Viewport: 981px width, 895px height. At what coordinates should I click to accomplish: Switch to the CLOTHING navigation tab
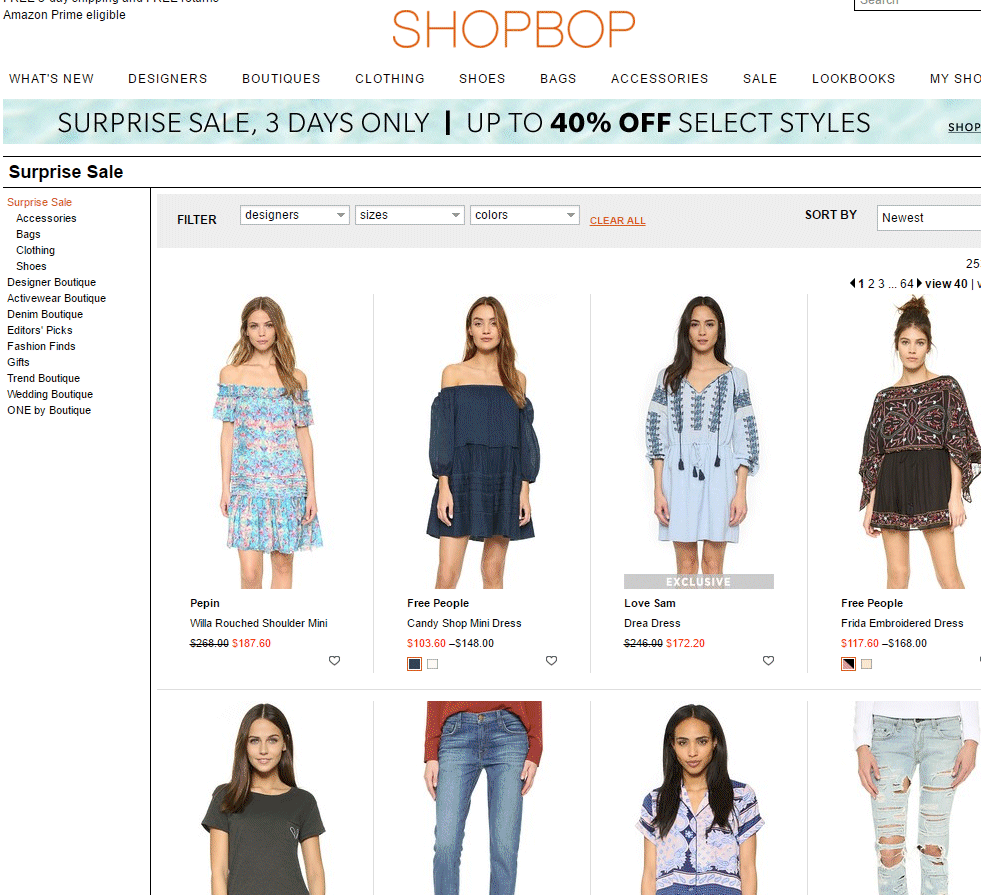(x=389, y=78)
